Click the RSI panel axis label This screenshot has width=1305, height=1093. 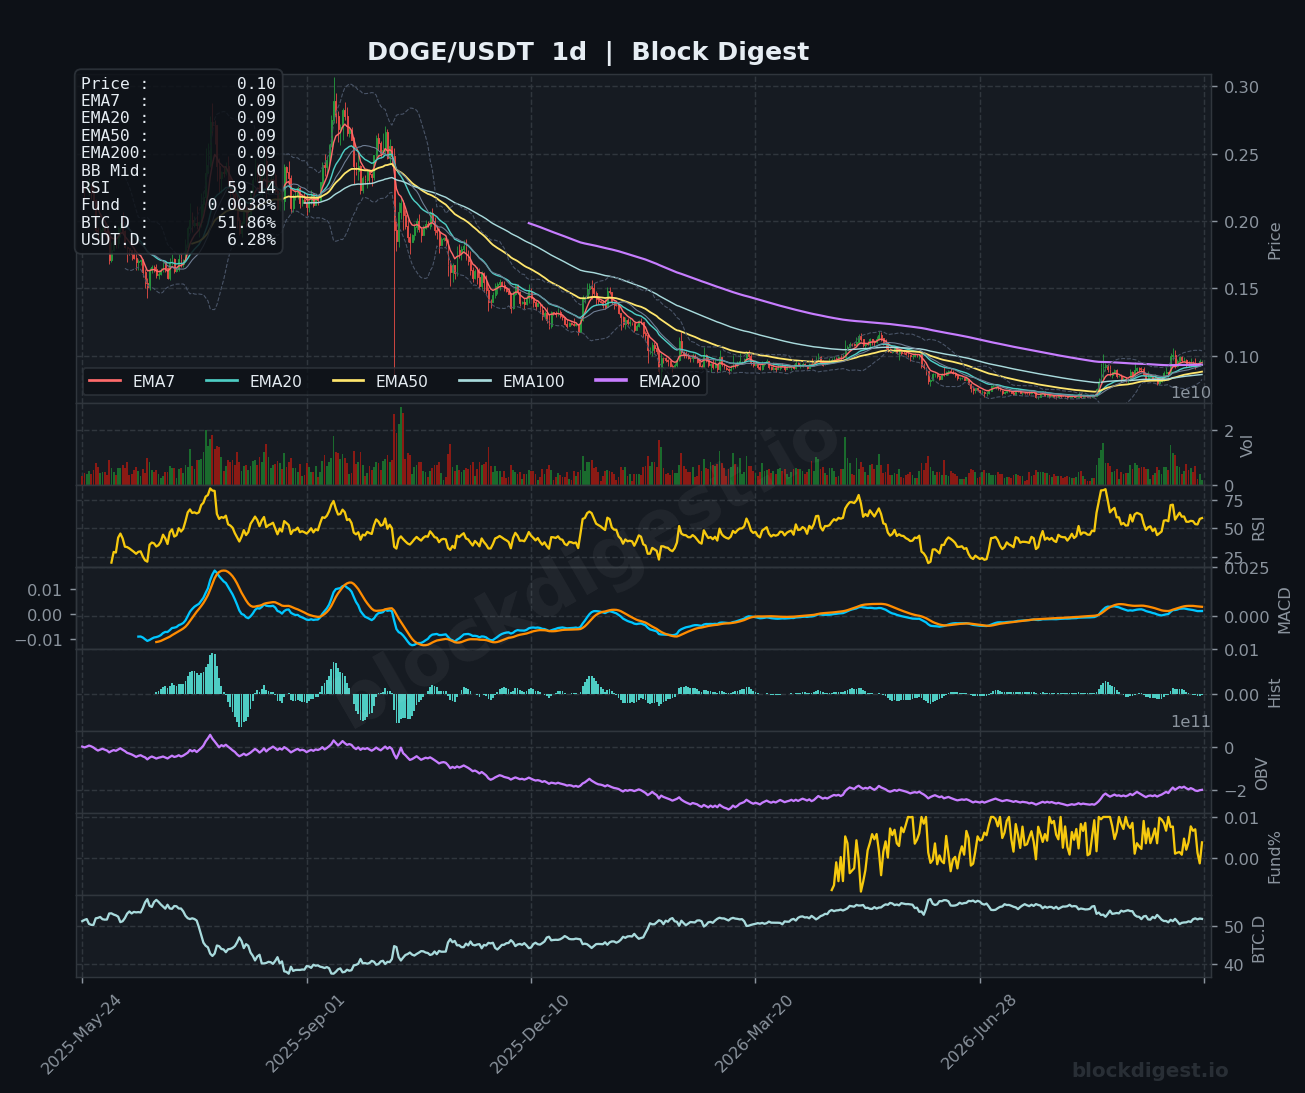[x=1258, y=527]
